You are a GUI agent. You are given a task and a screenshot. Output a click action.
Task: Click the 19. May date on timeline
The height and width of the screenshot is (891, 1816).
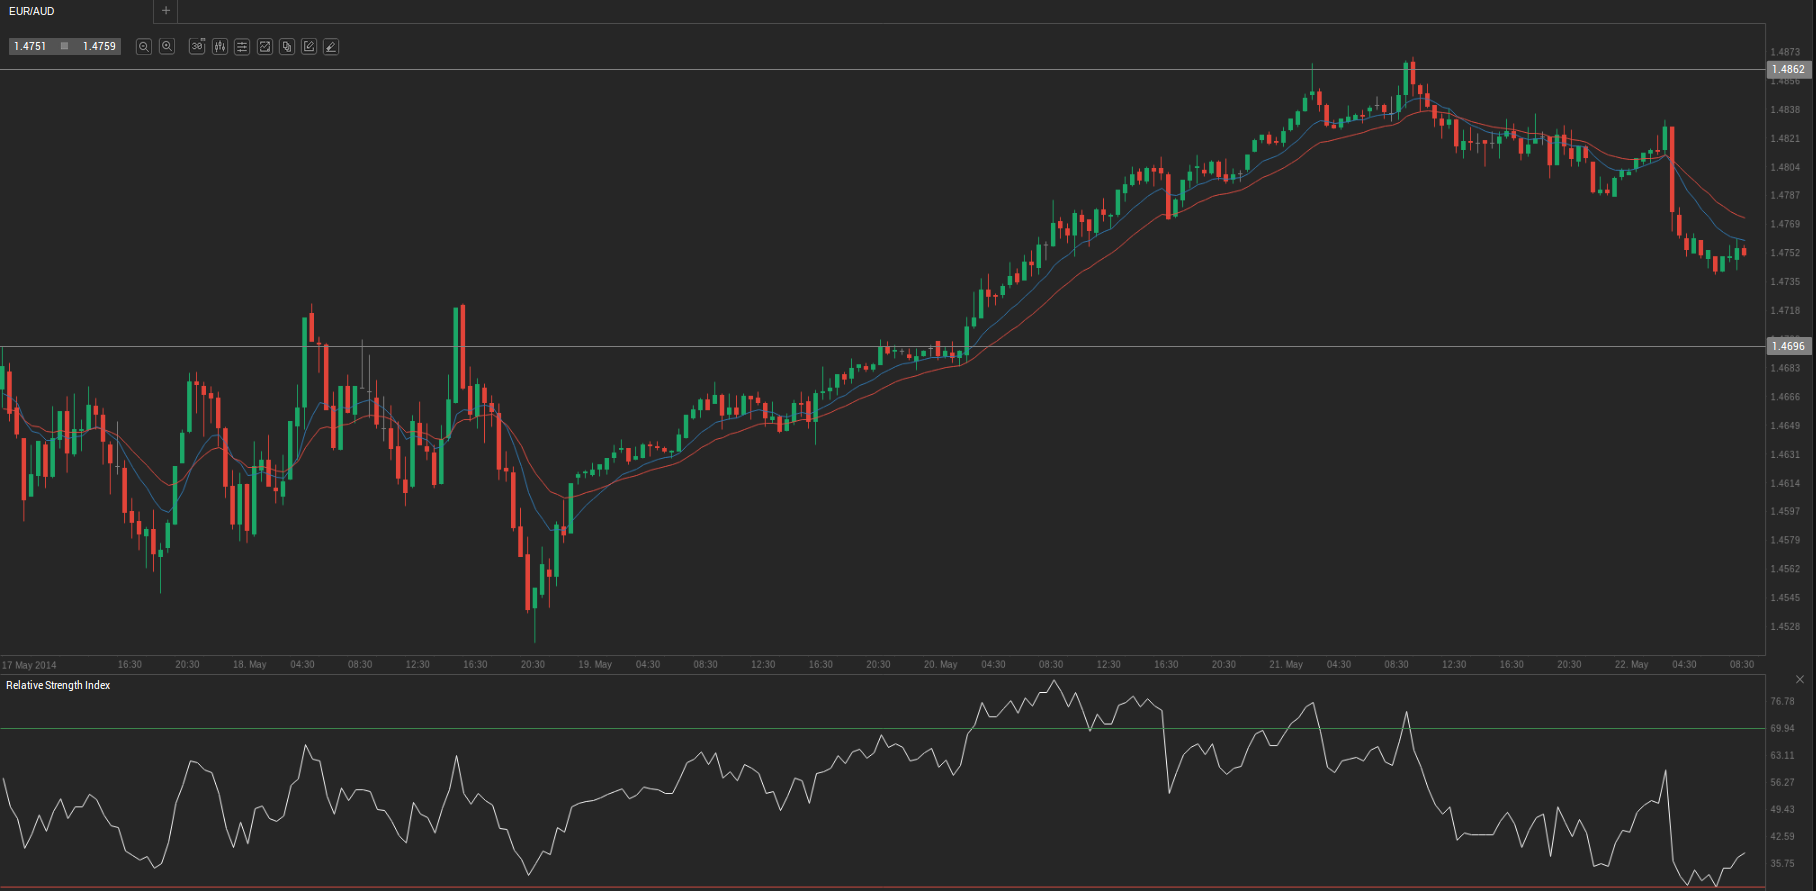point(595,664)
